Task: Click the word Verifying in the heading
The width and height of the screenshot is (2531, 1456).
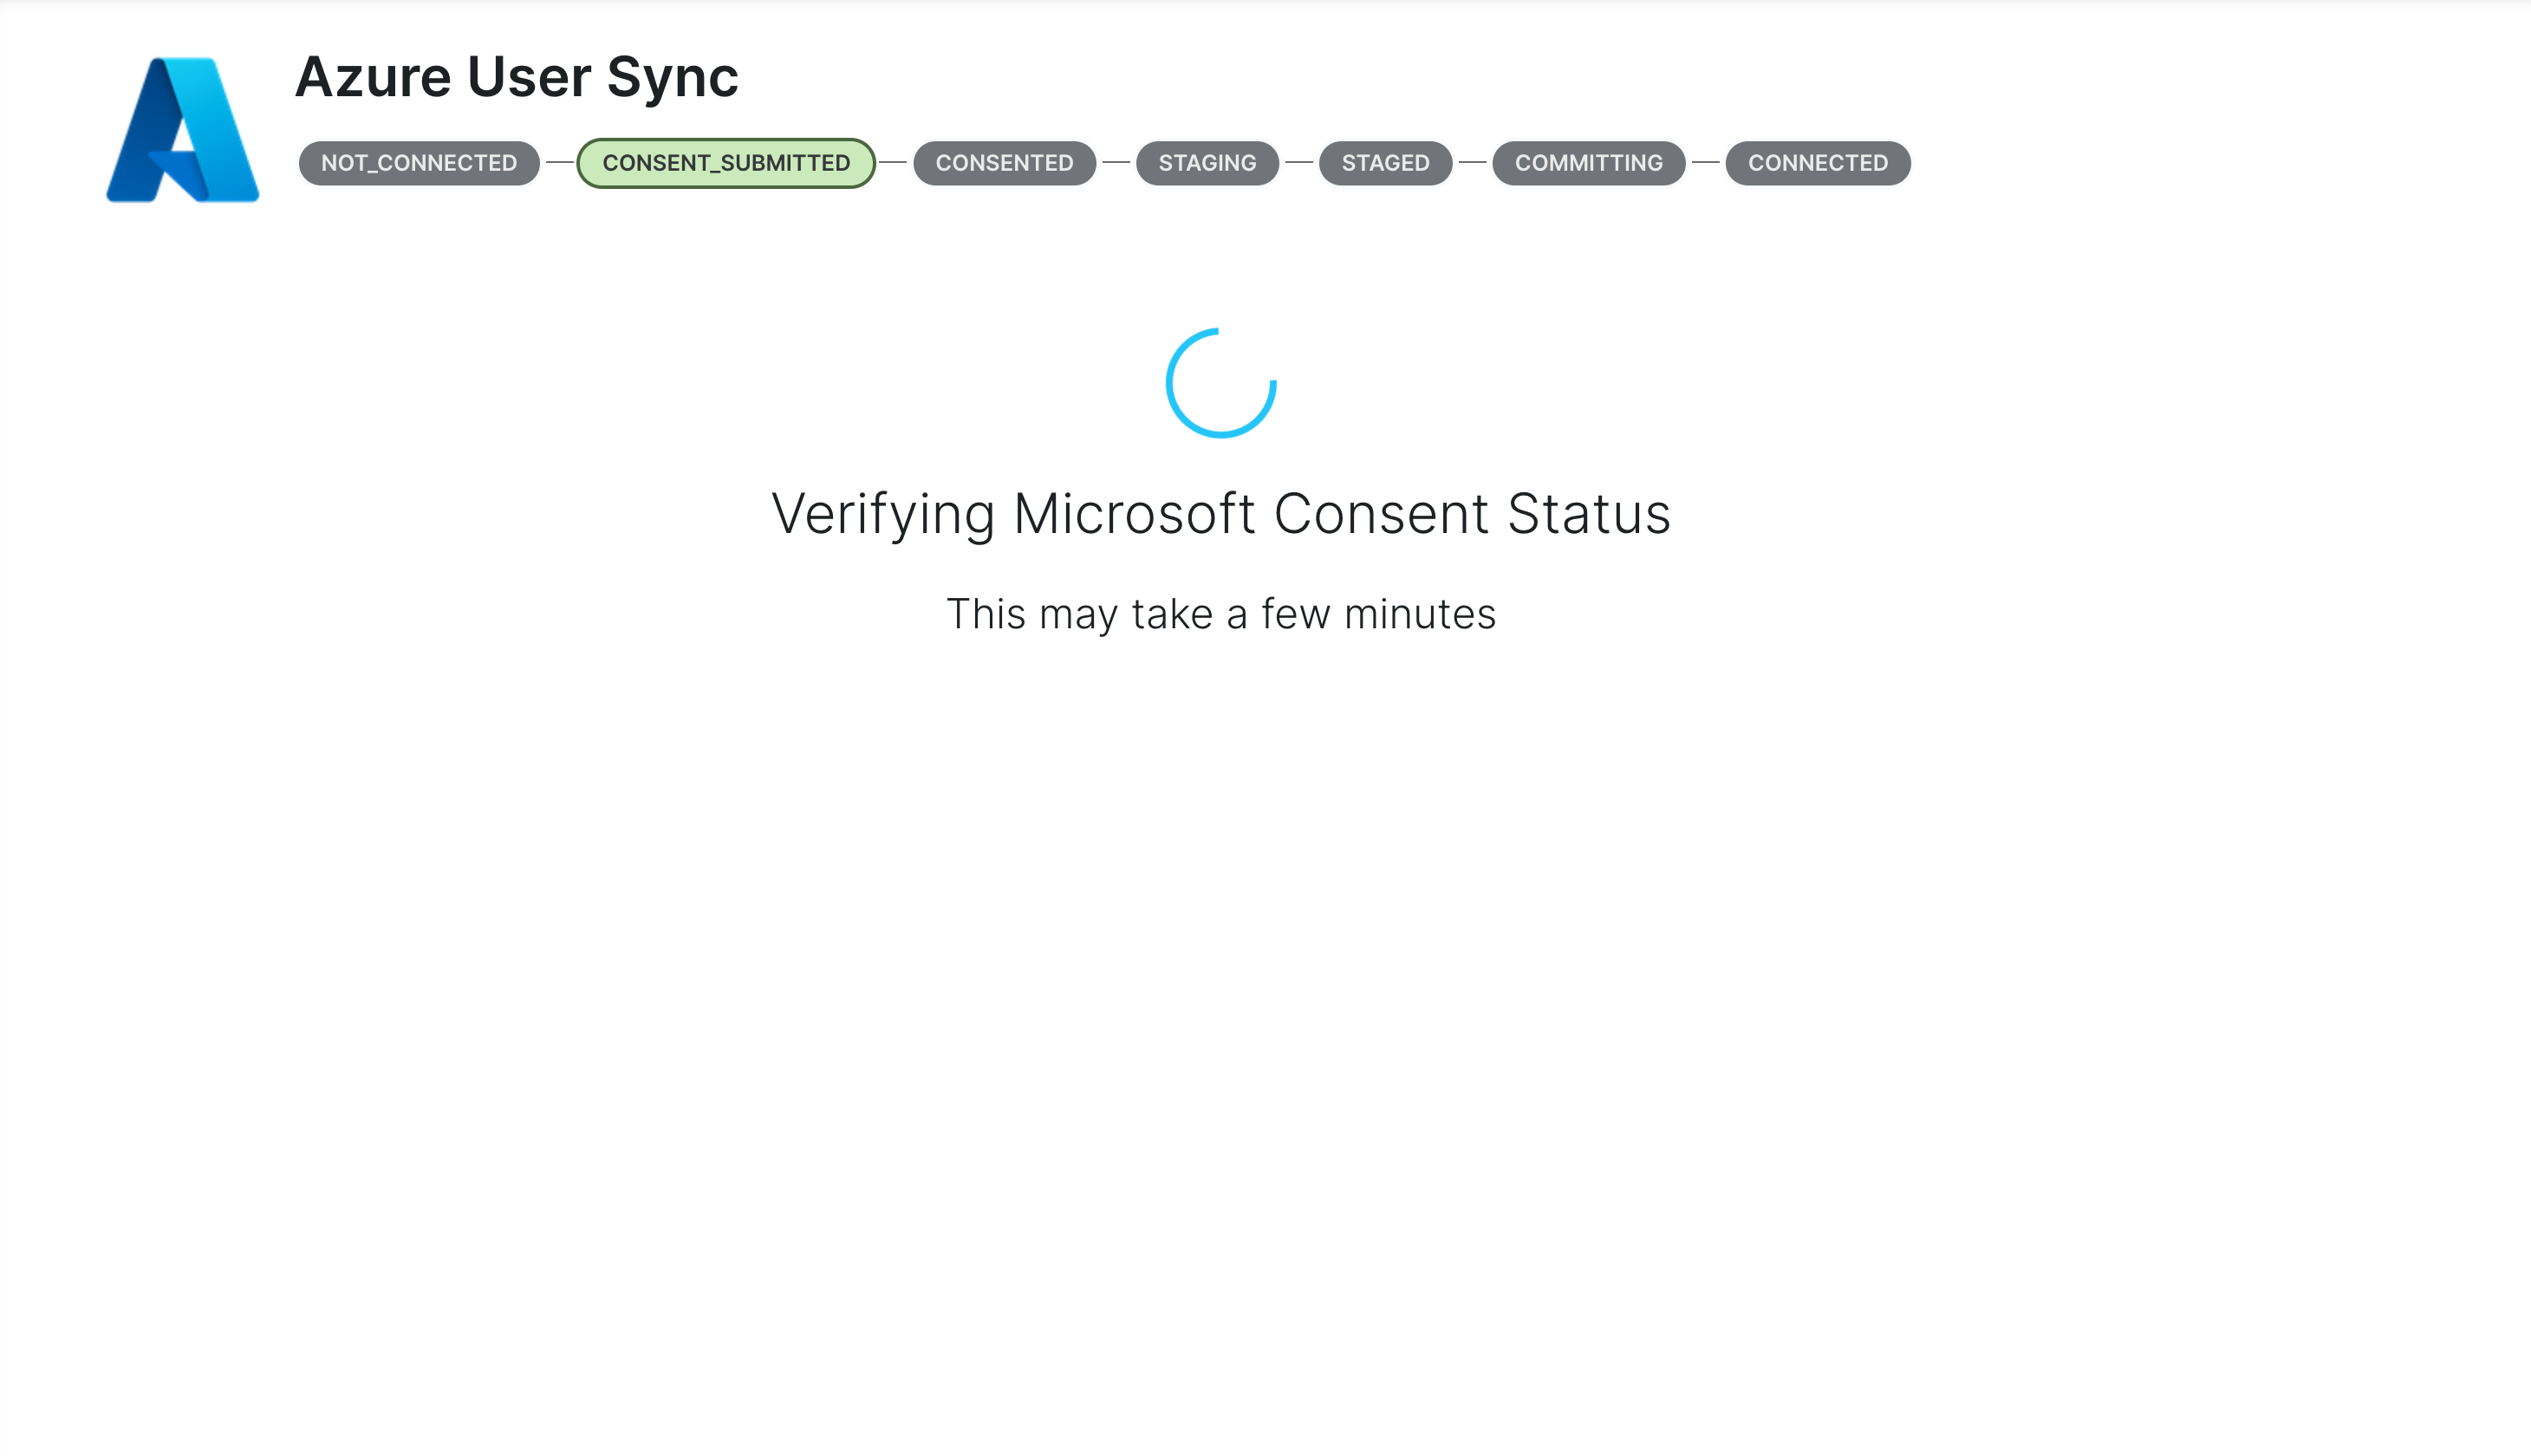Action: point(883,515)
